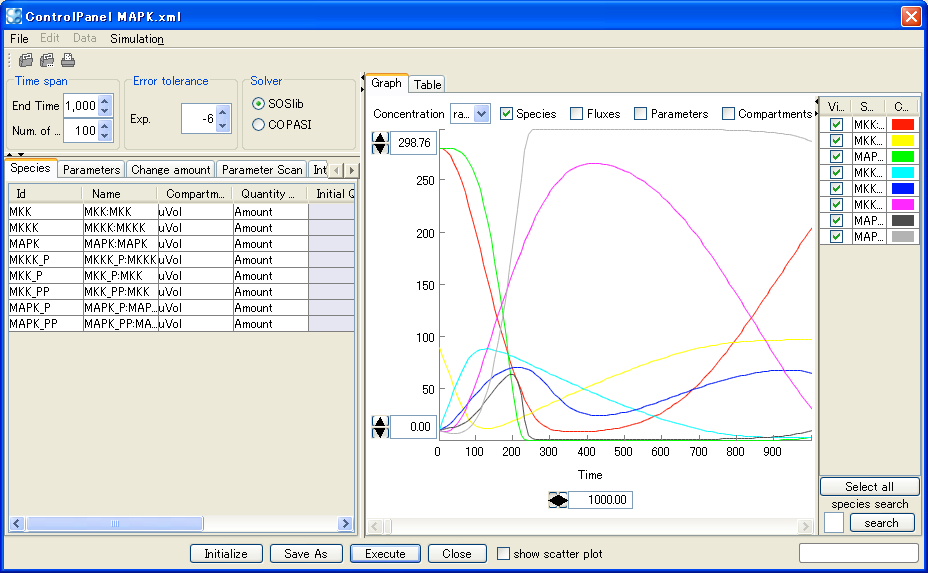Click the Save As button
Image resolution: width=928 pixels, height=573 pixels.
(305, 554)
